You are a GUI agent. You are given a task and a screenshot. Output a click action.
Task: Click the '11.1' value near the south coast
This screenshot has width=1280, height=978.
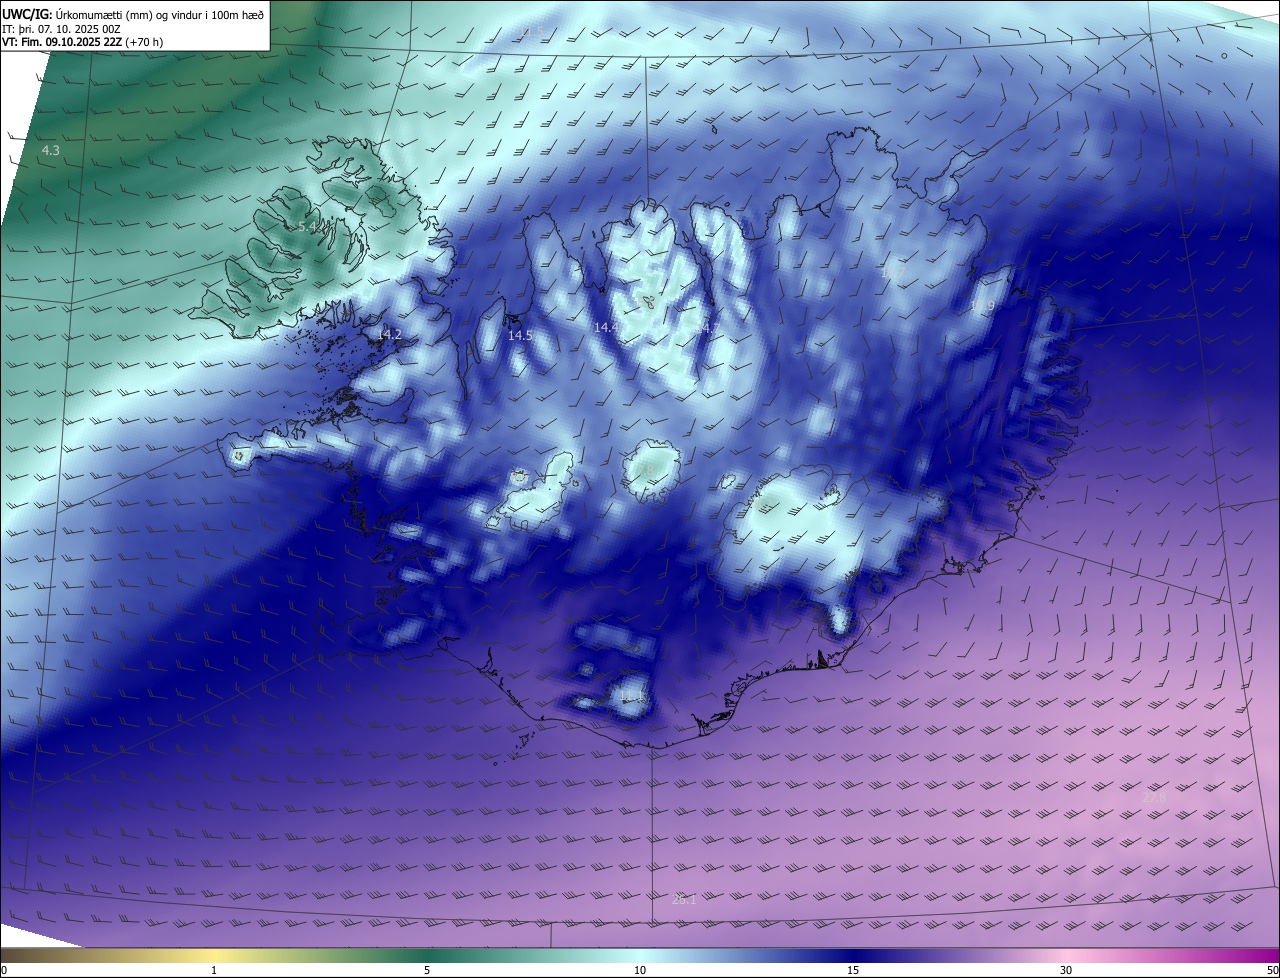[x=632, y=697]
